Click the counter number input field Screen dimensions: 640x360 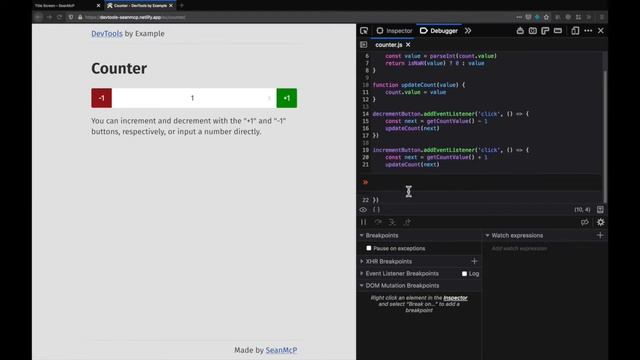194,98
